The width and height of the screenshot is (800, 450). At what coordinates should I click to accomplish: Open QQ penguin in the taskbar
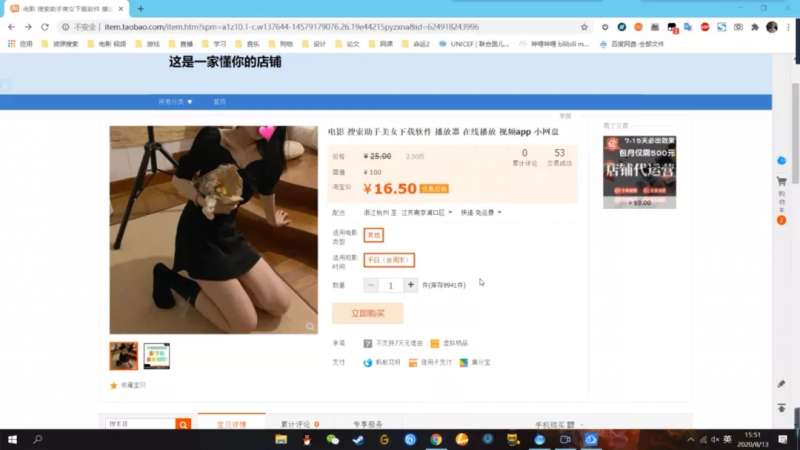click(x=307, y=439)
